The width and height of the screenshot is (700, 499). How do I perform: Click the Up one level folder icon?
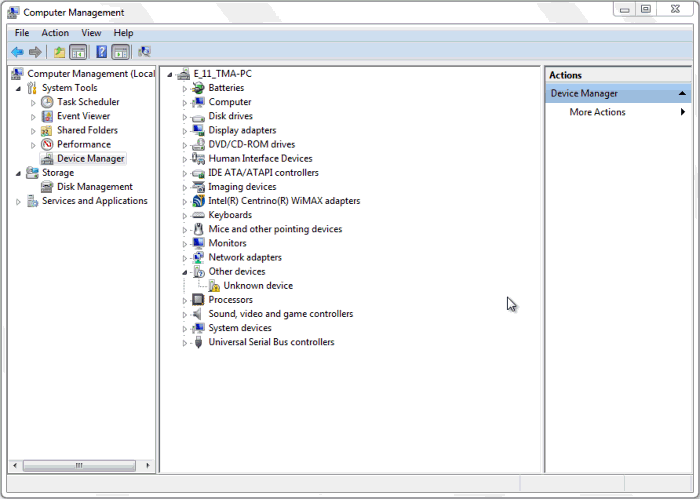(x=59, y=52)
